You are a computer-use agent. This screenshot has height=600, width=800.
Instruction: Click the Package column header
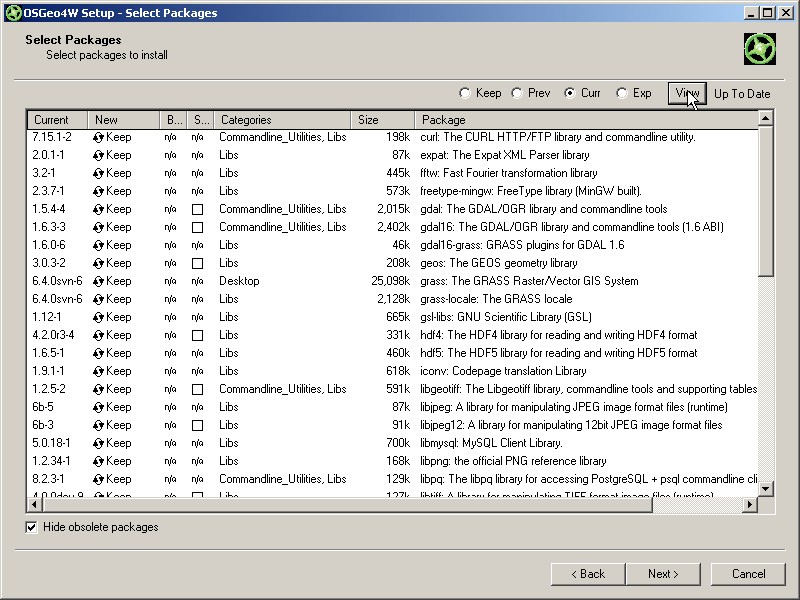click(x=587, y=120)
